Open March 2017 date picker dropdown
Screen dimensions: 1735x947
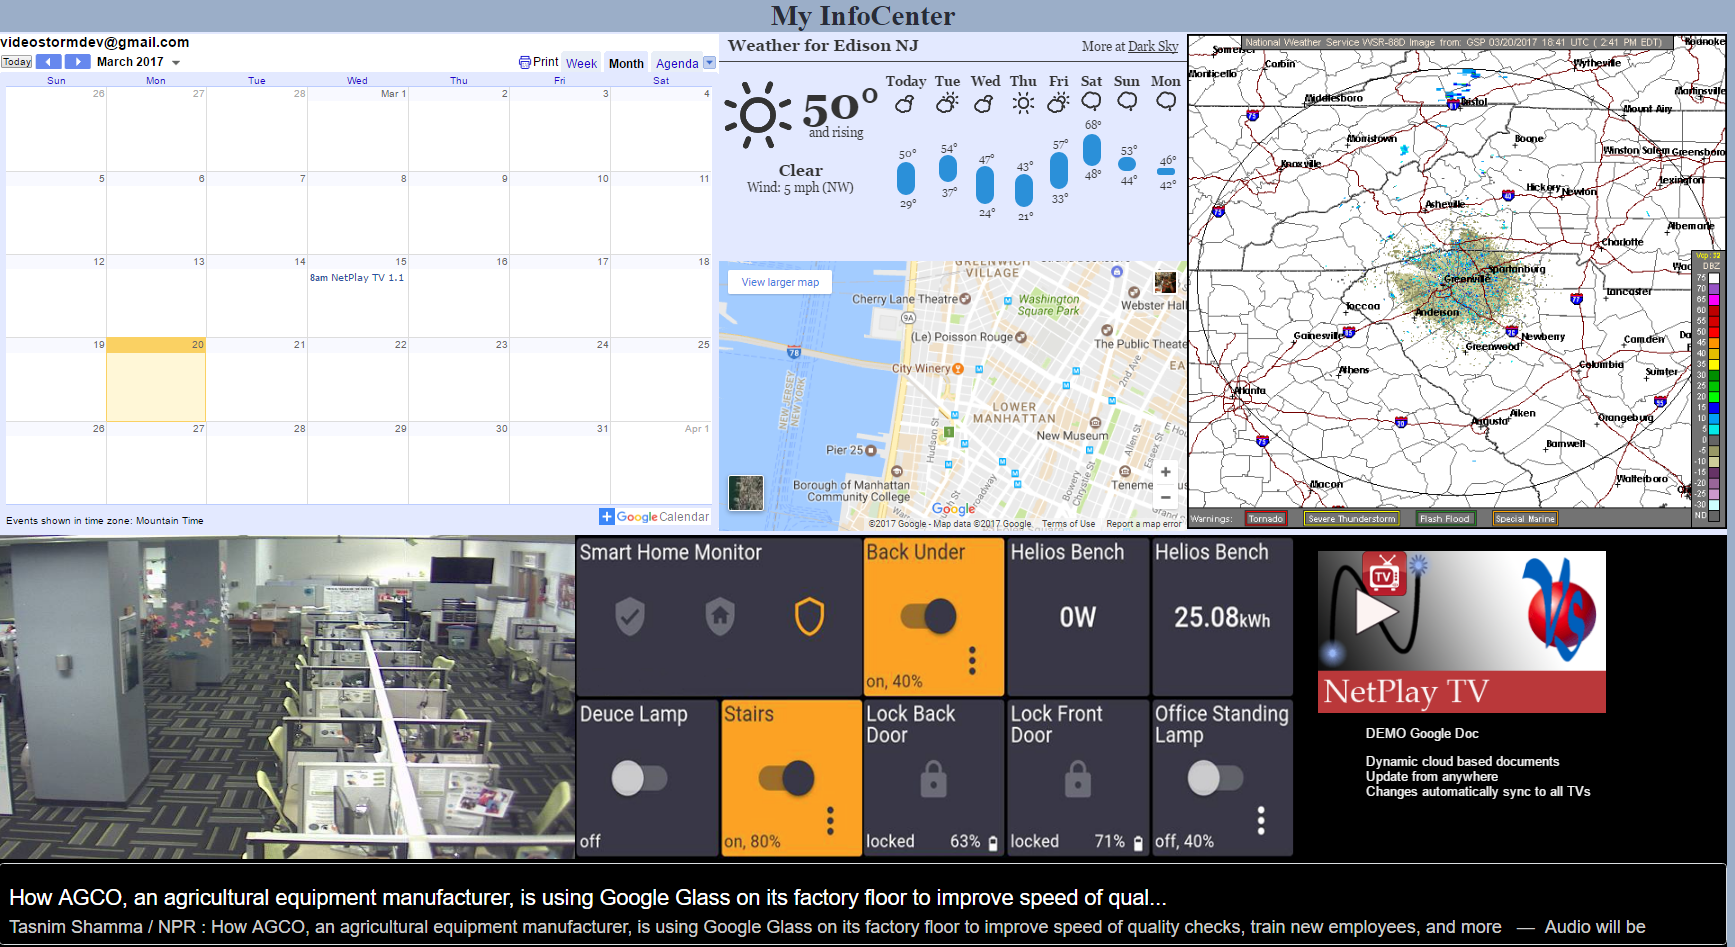(176, 63)
